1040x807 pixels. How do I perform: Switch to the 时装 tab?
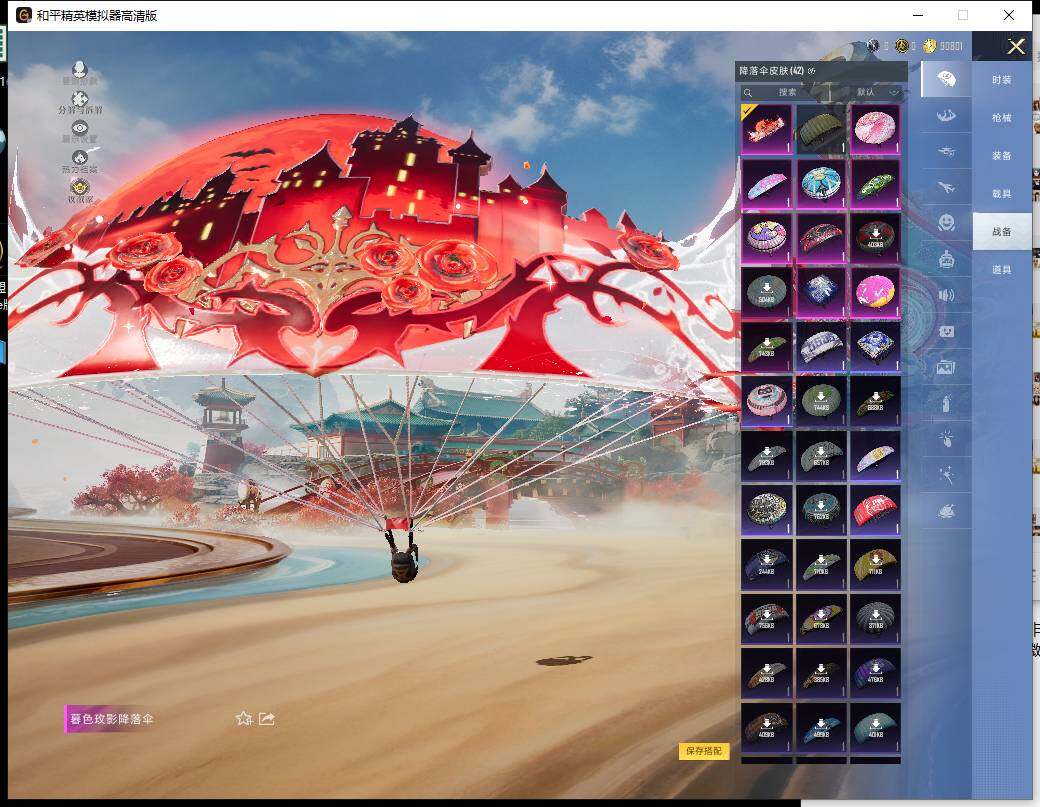pos(1001,80)
